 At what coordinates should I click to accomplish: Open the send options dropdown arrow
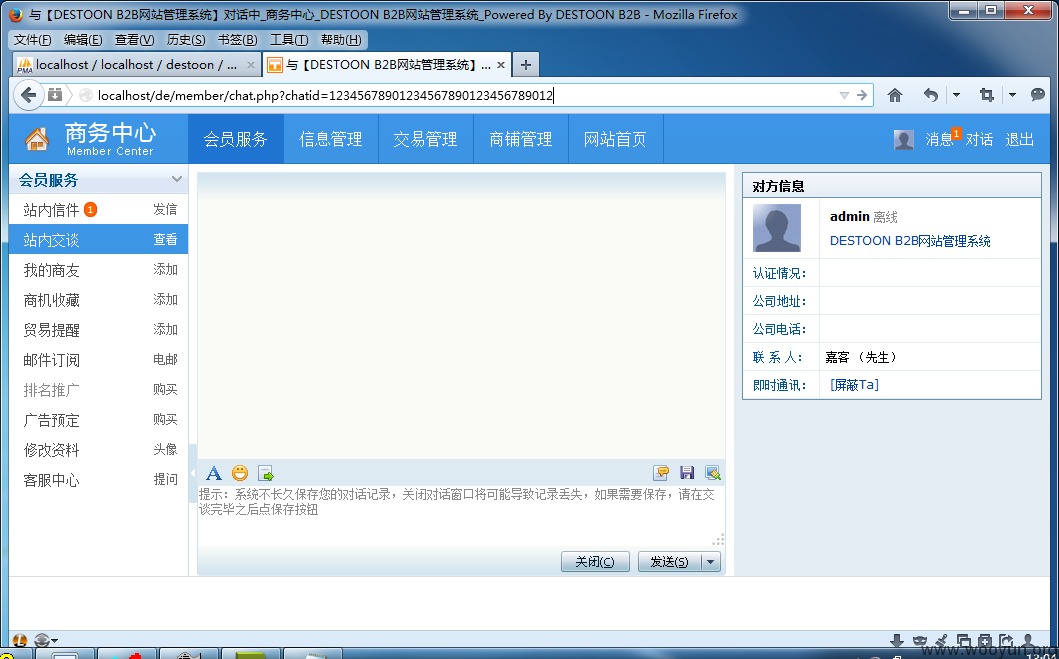coord(711,562)
